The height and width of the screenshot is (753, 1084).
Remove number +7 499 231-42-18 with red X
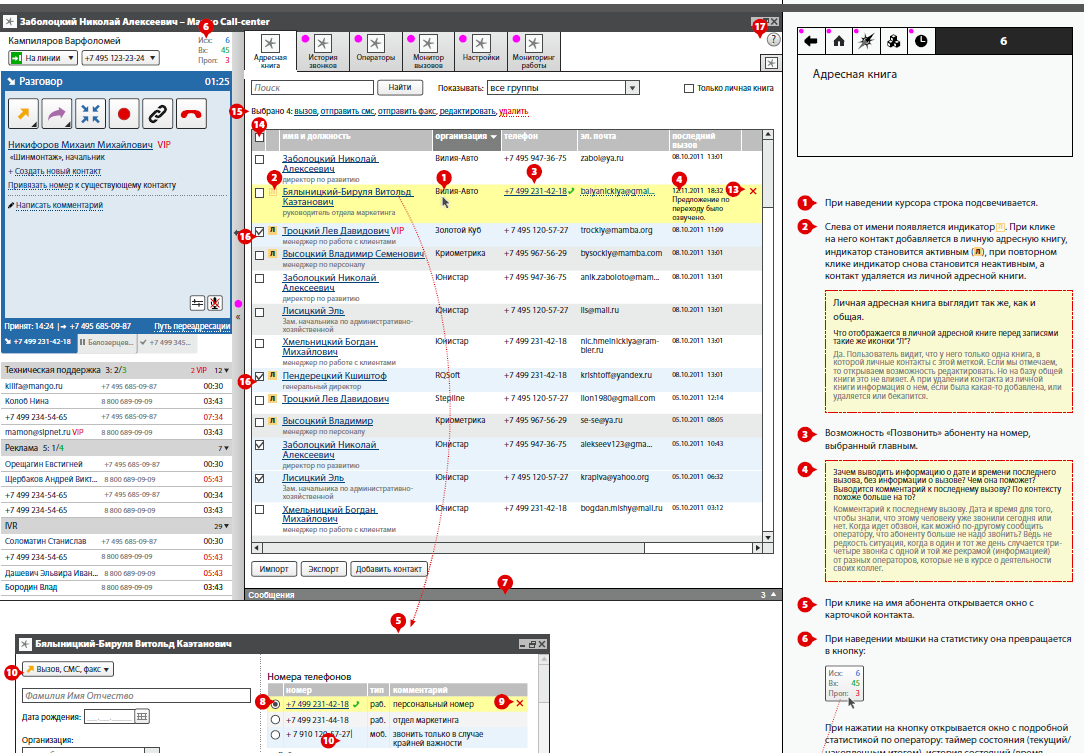coord(520,703)
